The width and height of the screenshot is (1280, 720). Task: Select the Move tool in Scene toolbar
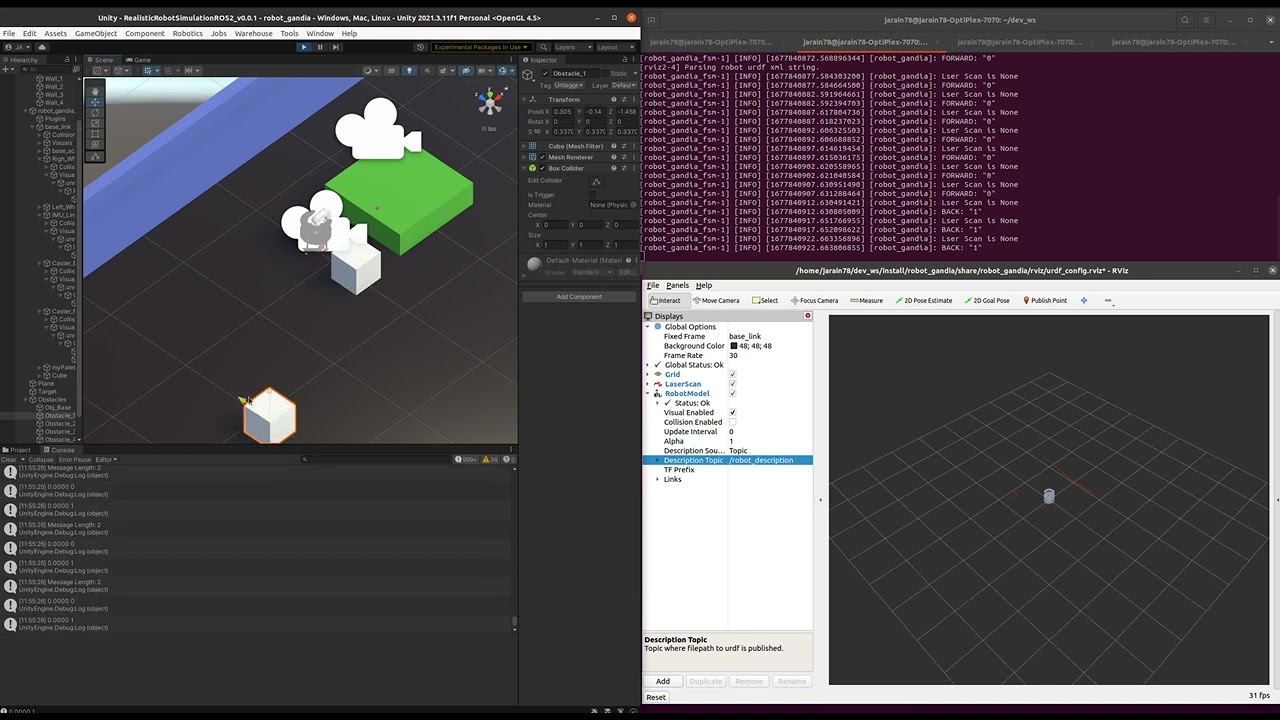[95, 102]
